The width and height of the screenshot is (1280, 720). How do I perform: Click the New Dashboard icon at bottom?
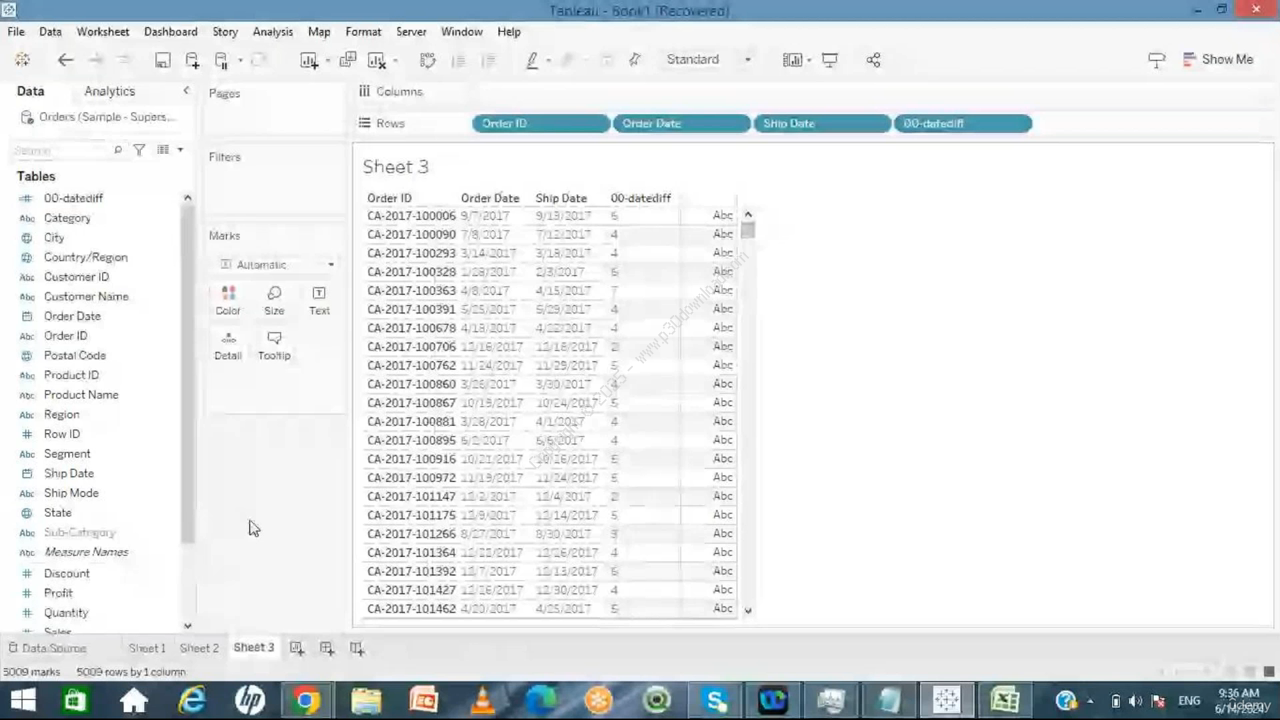[326, 648]
